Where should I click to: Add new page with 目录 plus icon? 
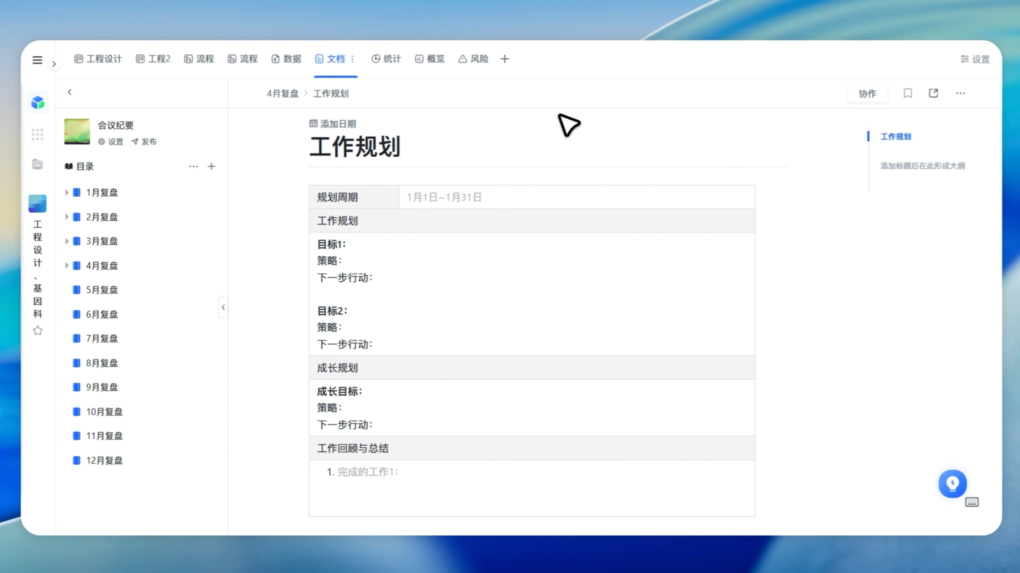[x=211, y=167]
